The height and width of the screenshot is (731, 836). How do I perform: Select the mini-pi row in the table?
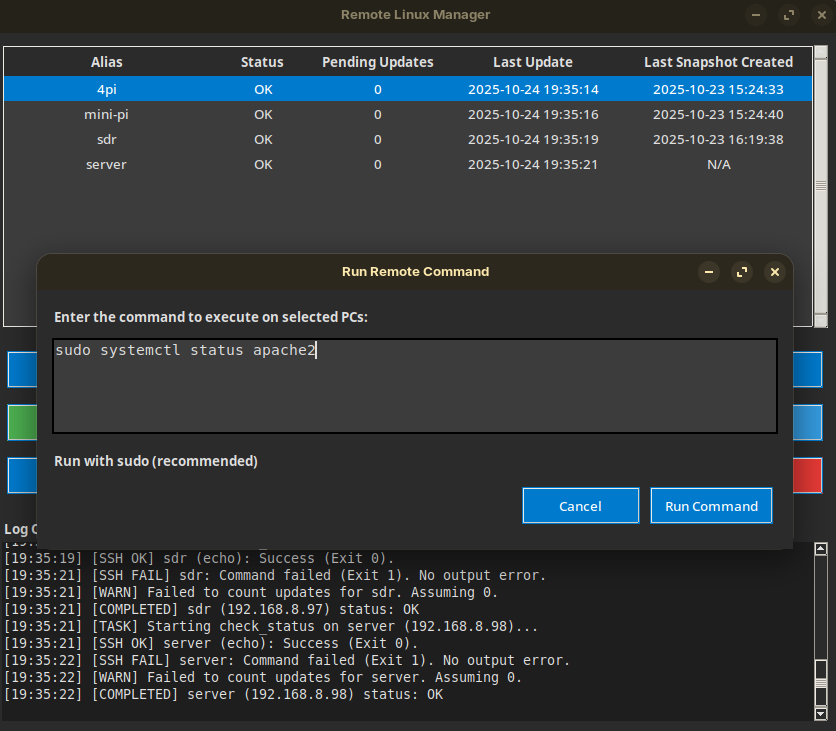pos(107,114)
